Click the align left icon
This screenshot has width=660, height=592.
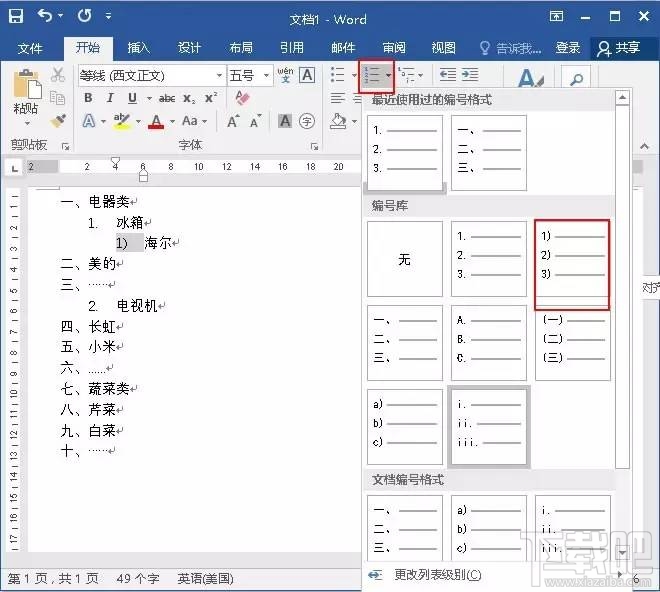coord(338,99)
